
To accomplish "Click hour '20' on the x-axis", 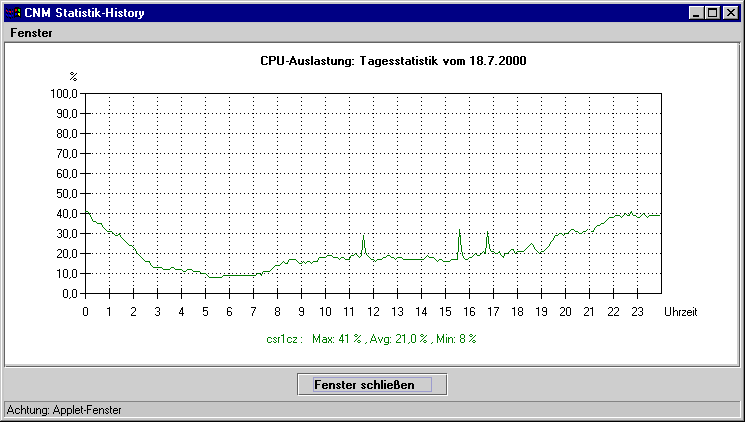I will point(565,312).
